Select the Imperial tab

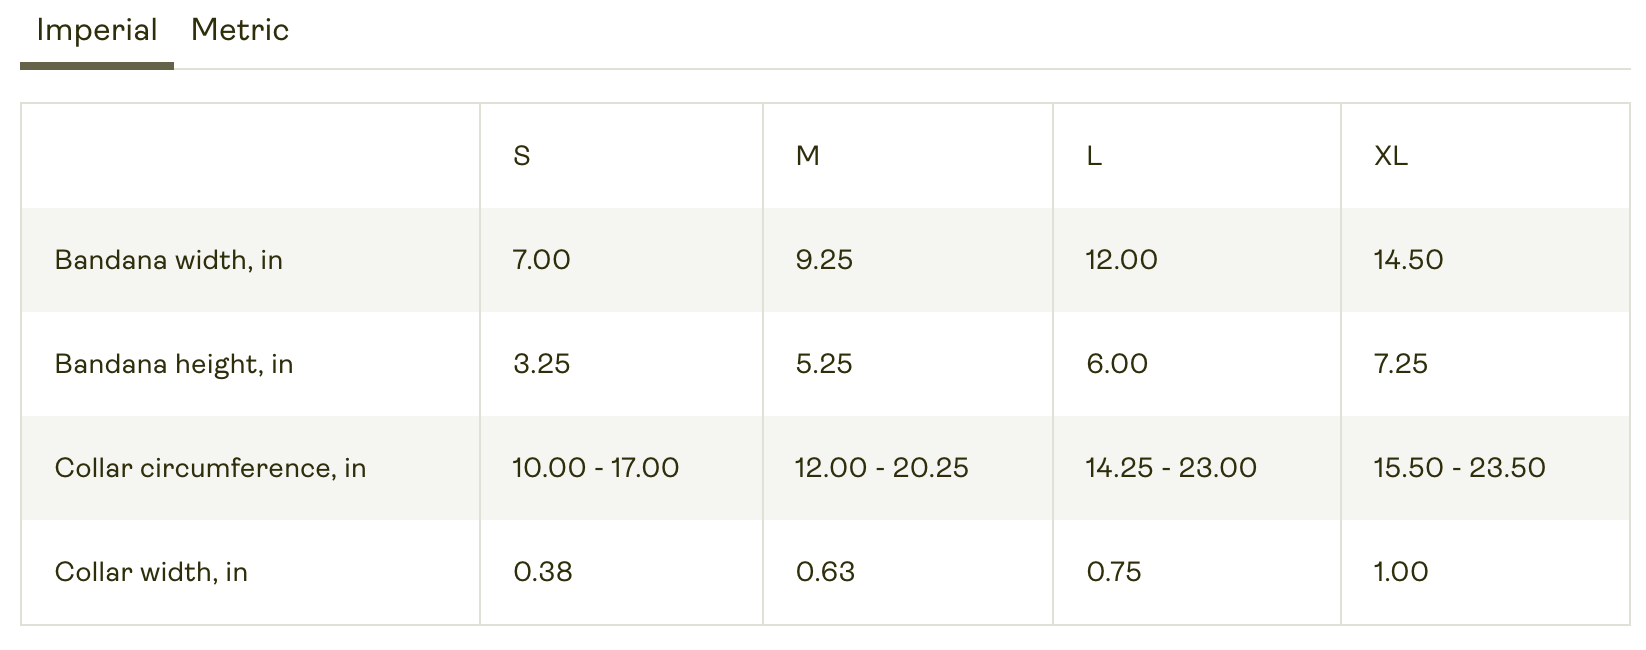(x=97, y=30)
